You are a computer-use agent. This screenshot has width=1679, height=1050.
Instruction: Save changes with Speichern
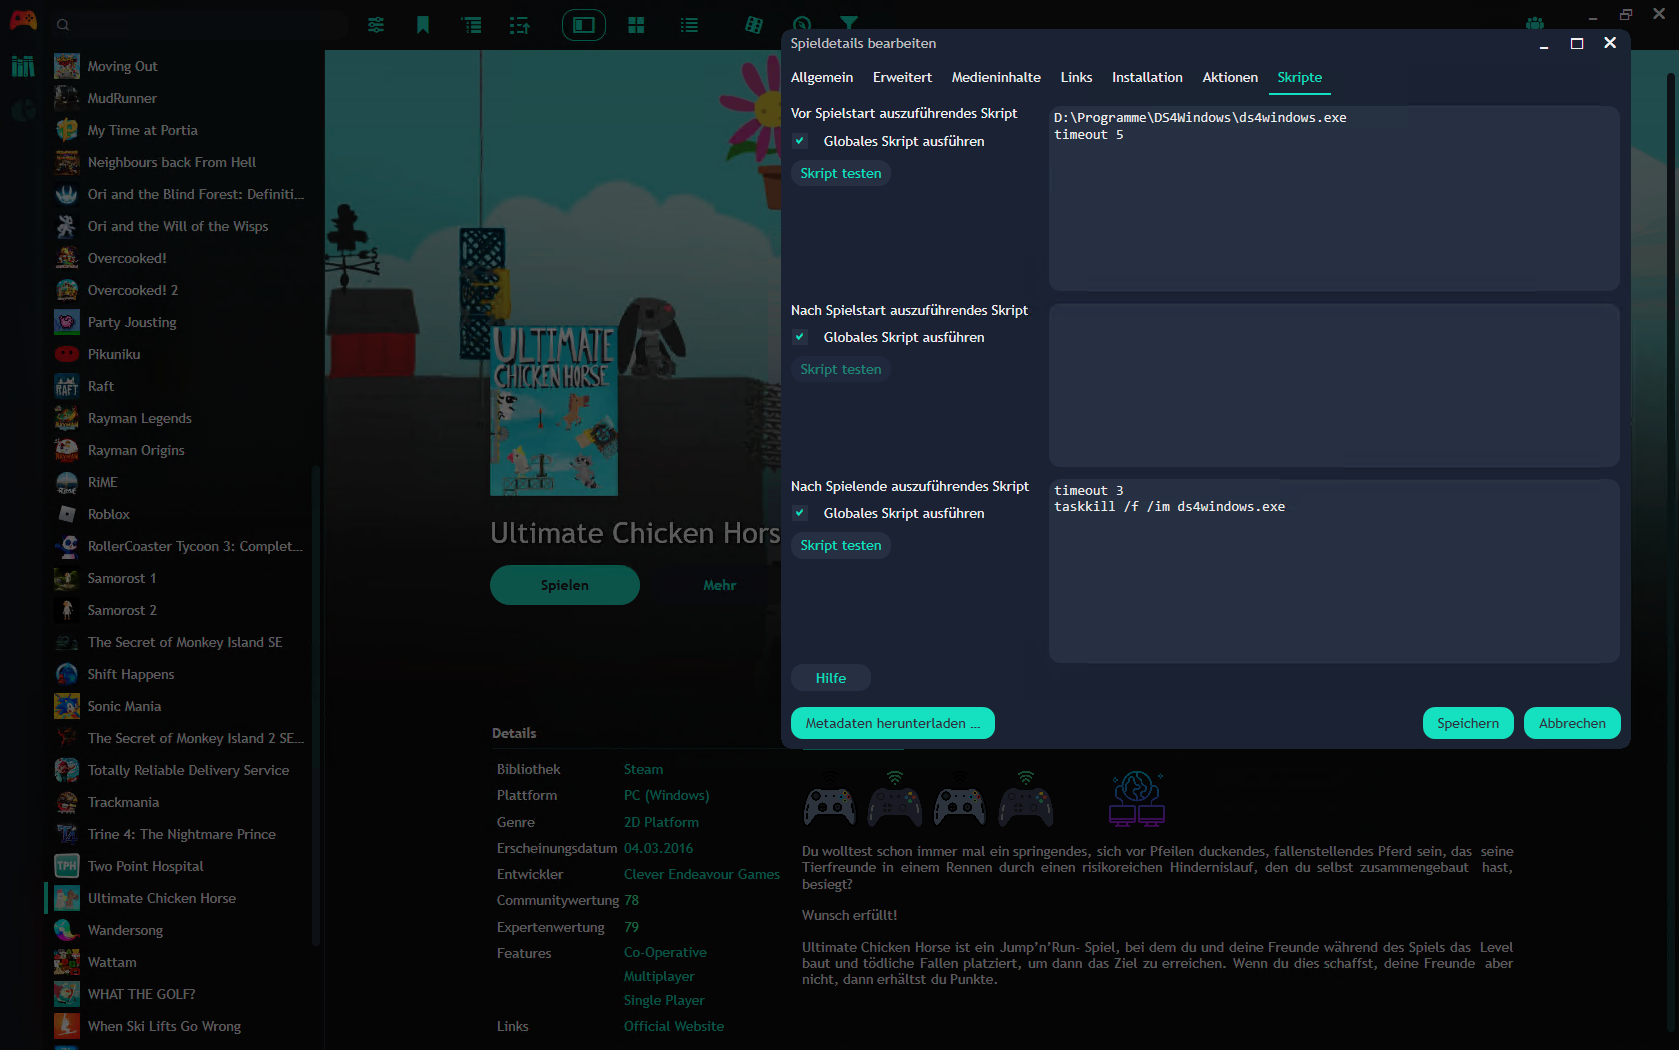tap(1468, 723)
